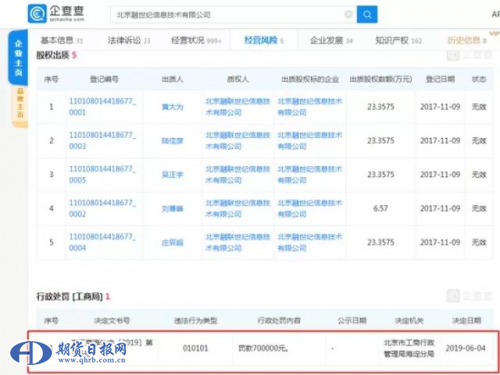Open registration number ending 0003

pyautogui.click(x=102, y=140)
